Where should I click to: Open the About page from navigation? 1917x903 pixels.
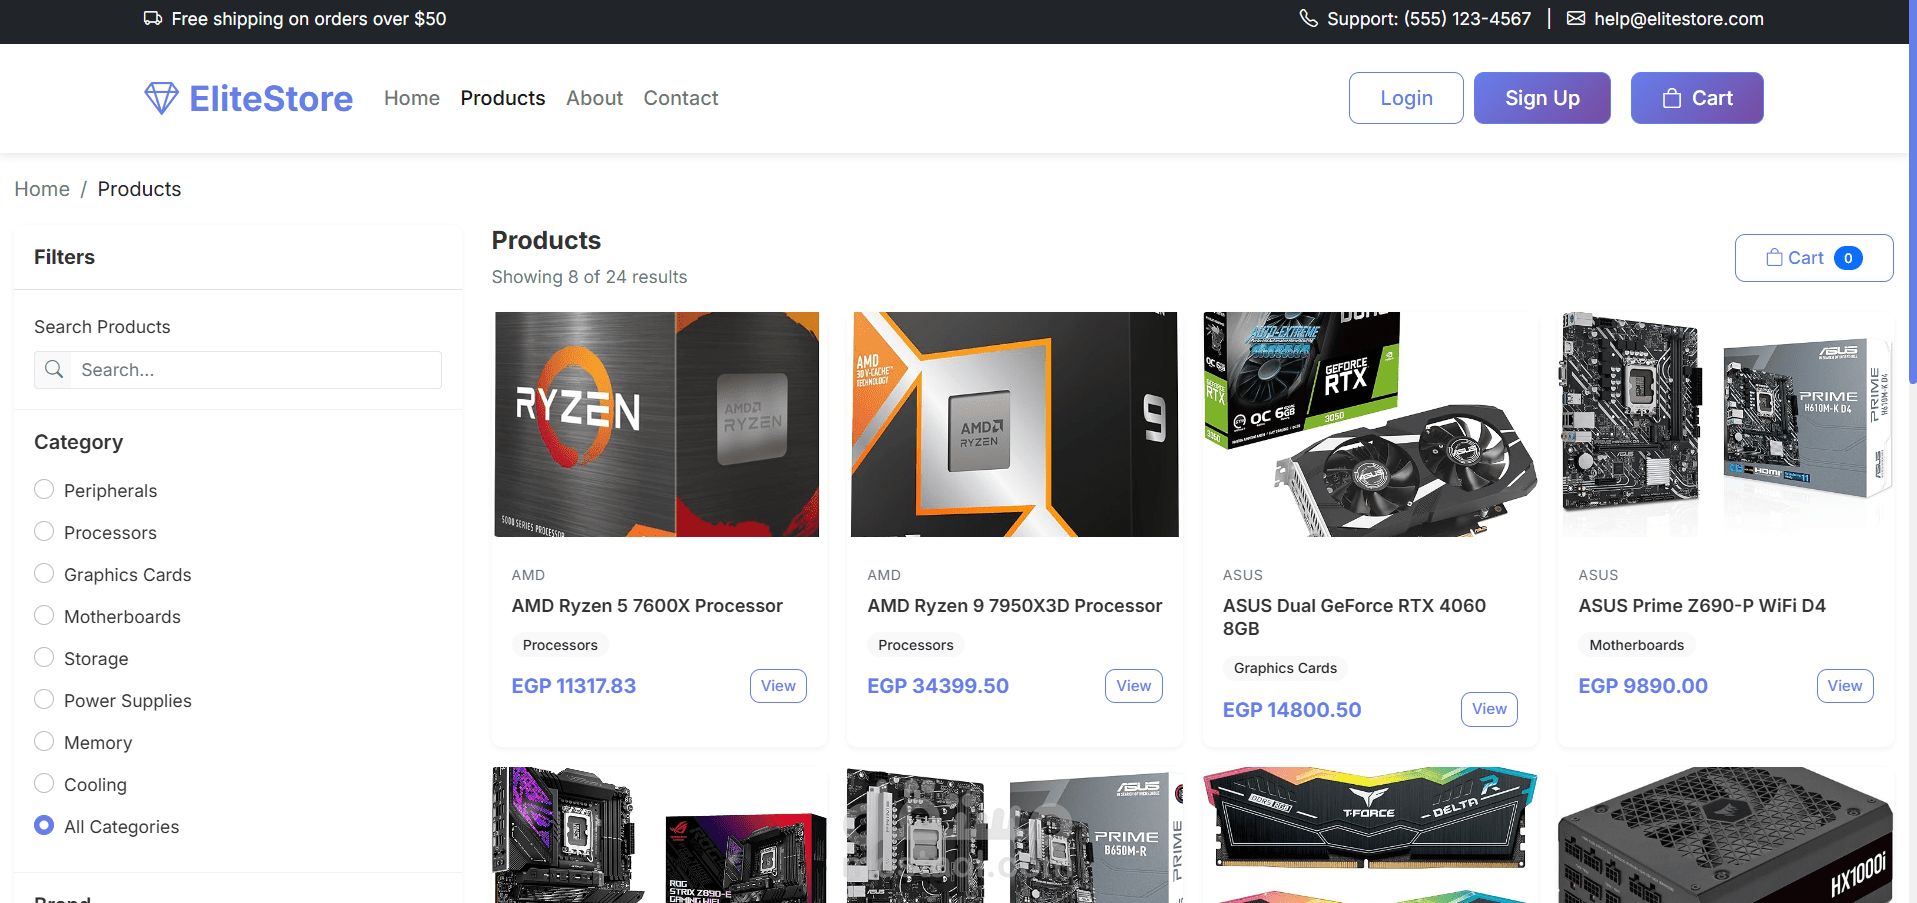point(594,98)
